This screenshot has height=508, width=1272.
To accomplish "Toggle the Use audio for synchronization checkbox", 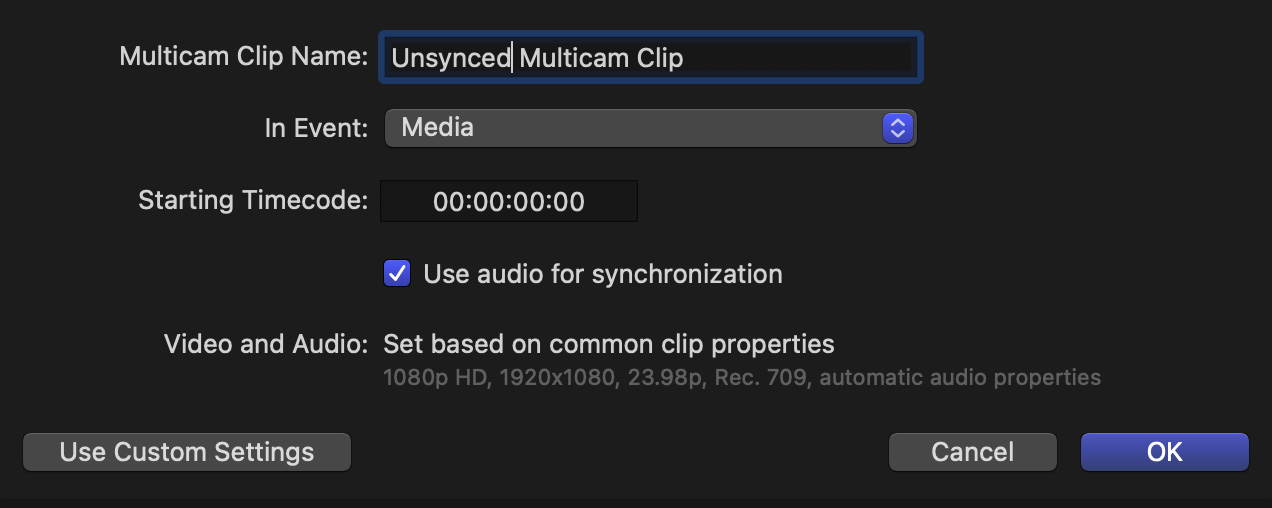I will point(397,273).
